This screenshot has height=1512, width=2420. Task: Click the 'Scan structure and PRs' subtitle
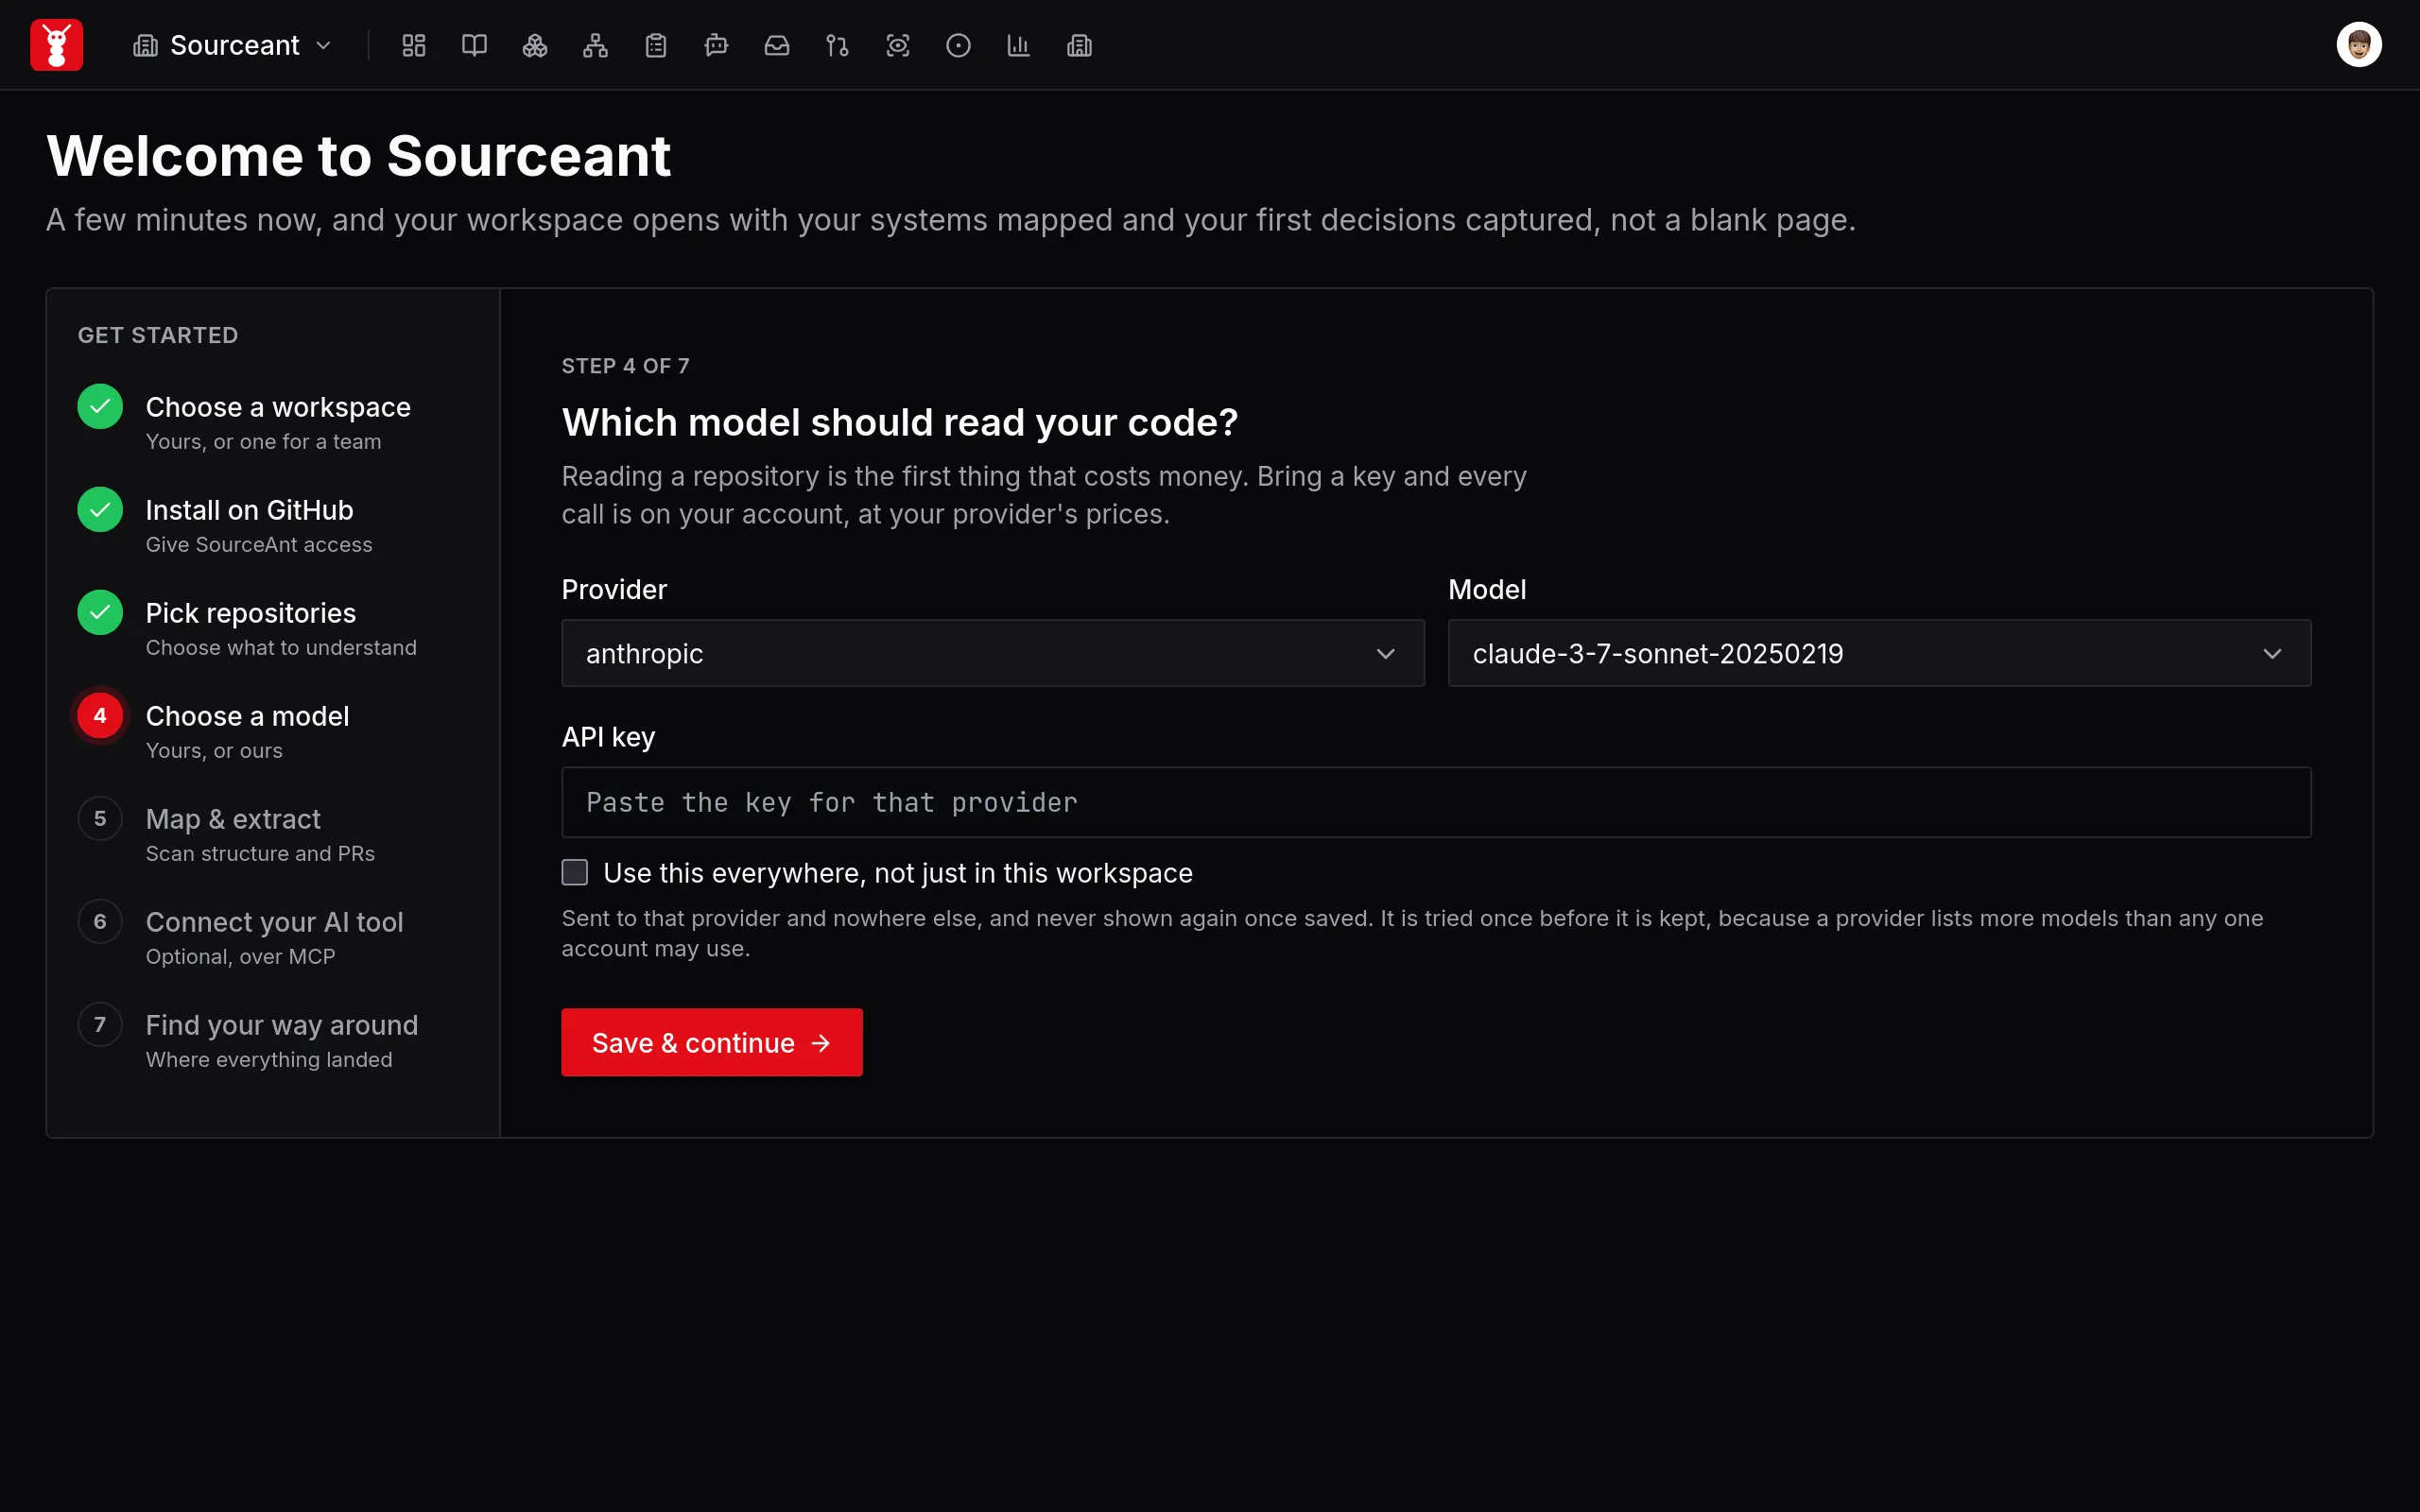click(260, 853)
